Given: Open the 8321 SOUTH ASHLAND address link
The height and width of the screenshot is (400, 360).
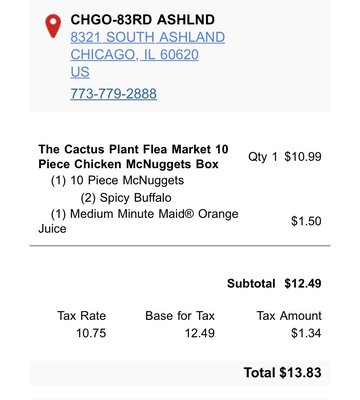Looking at the screenshot, I should [148, 37].
